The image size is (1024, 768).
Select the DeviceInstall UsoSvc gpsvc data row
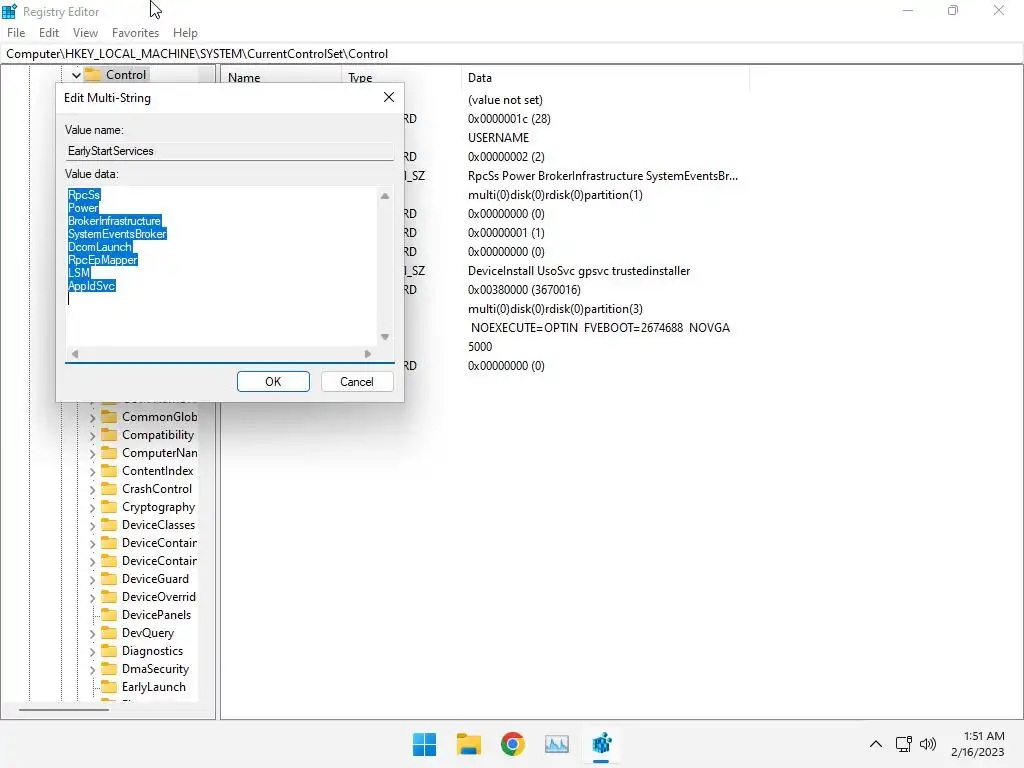pos(579,271)
